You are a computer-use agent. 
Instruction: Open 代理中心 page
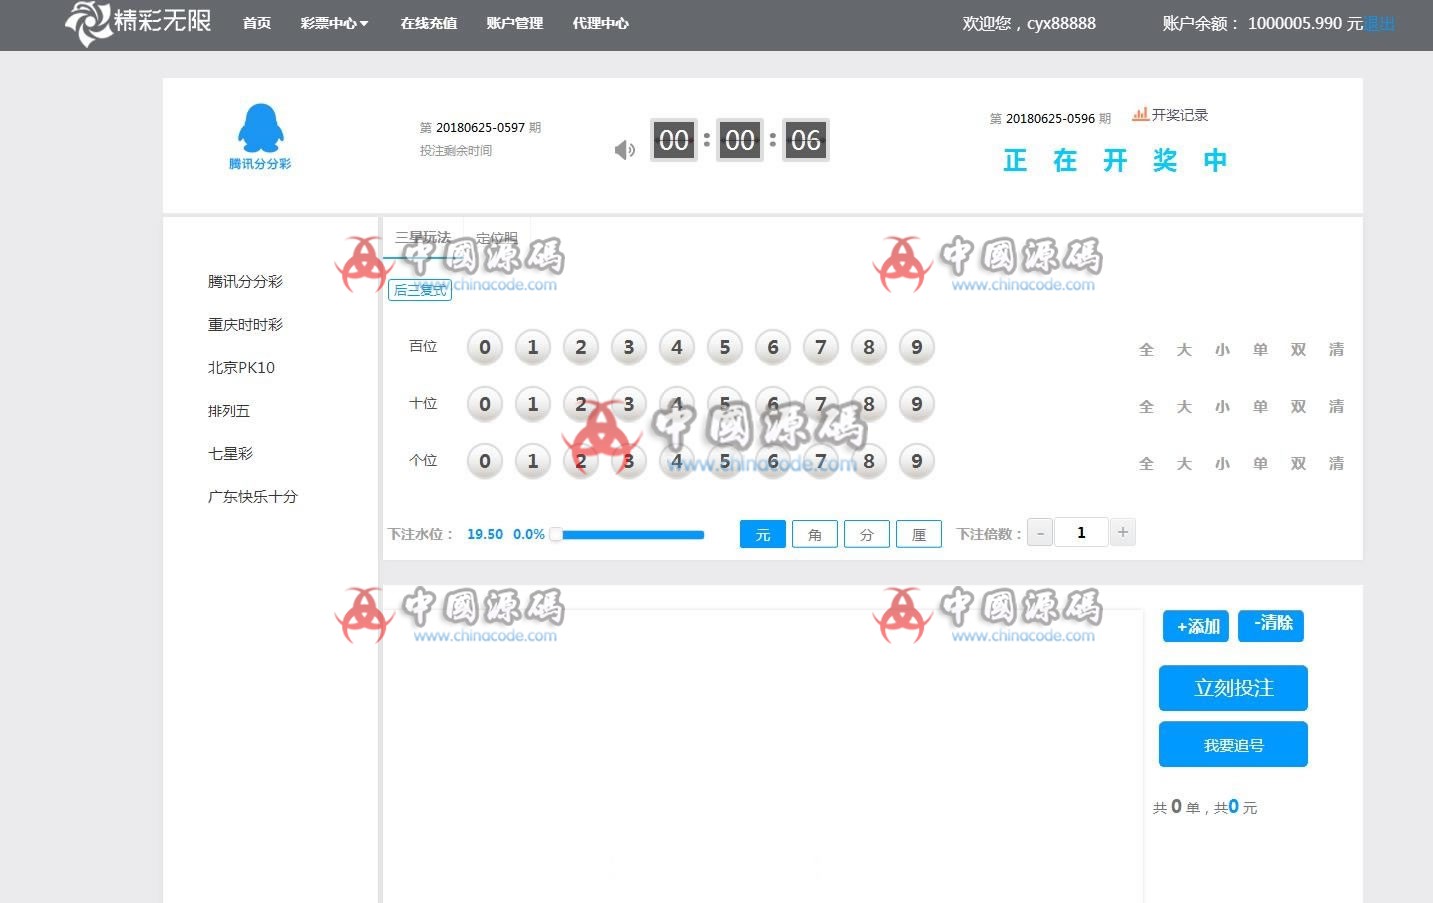[x=601, y=23]
